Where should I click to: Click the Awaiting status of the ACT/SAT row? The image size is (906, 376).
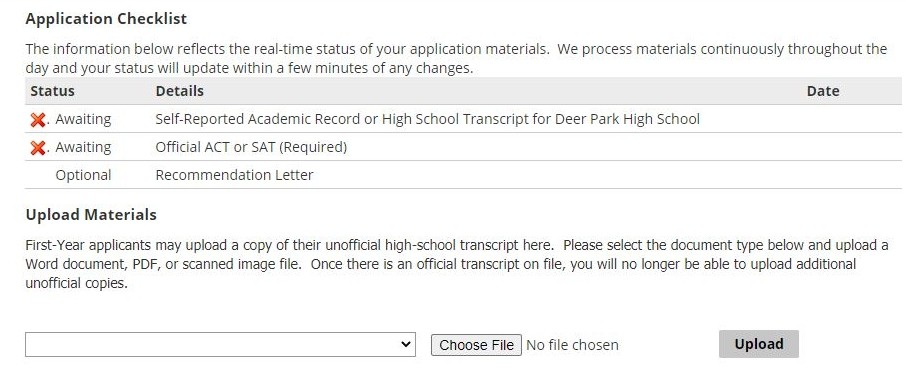(83, 147)
